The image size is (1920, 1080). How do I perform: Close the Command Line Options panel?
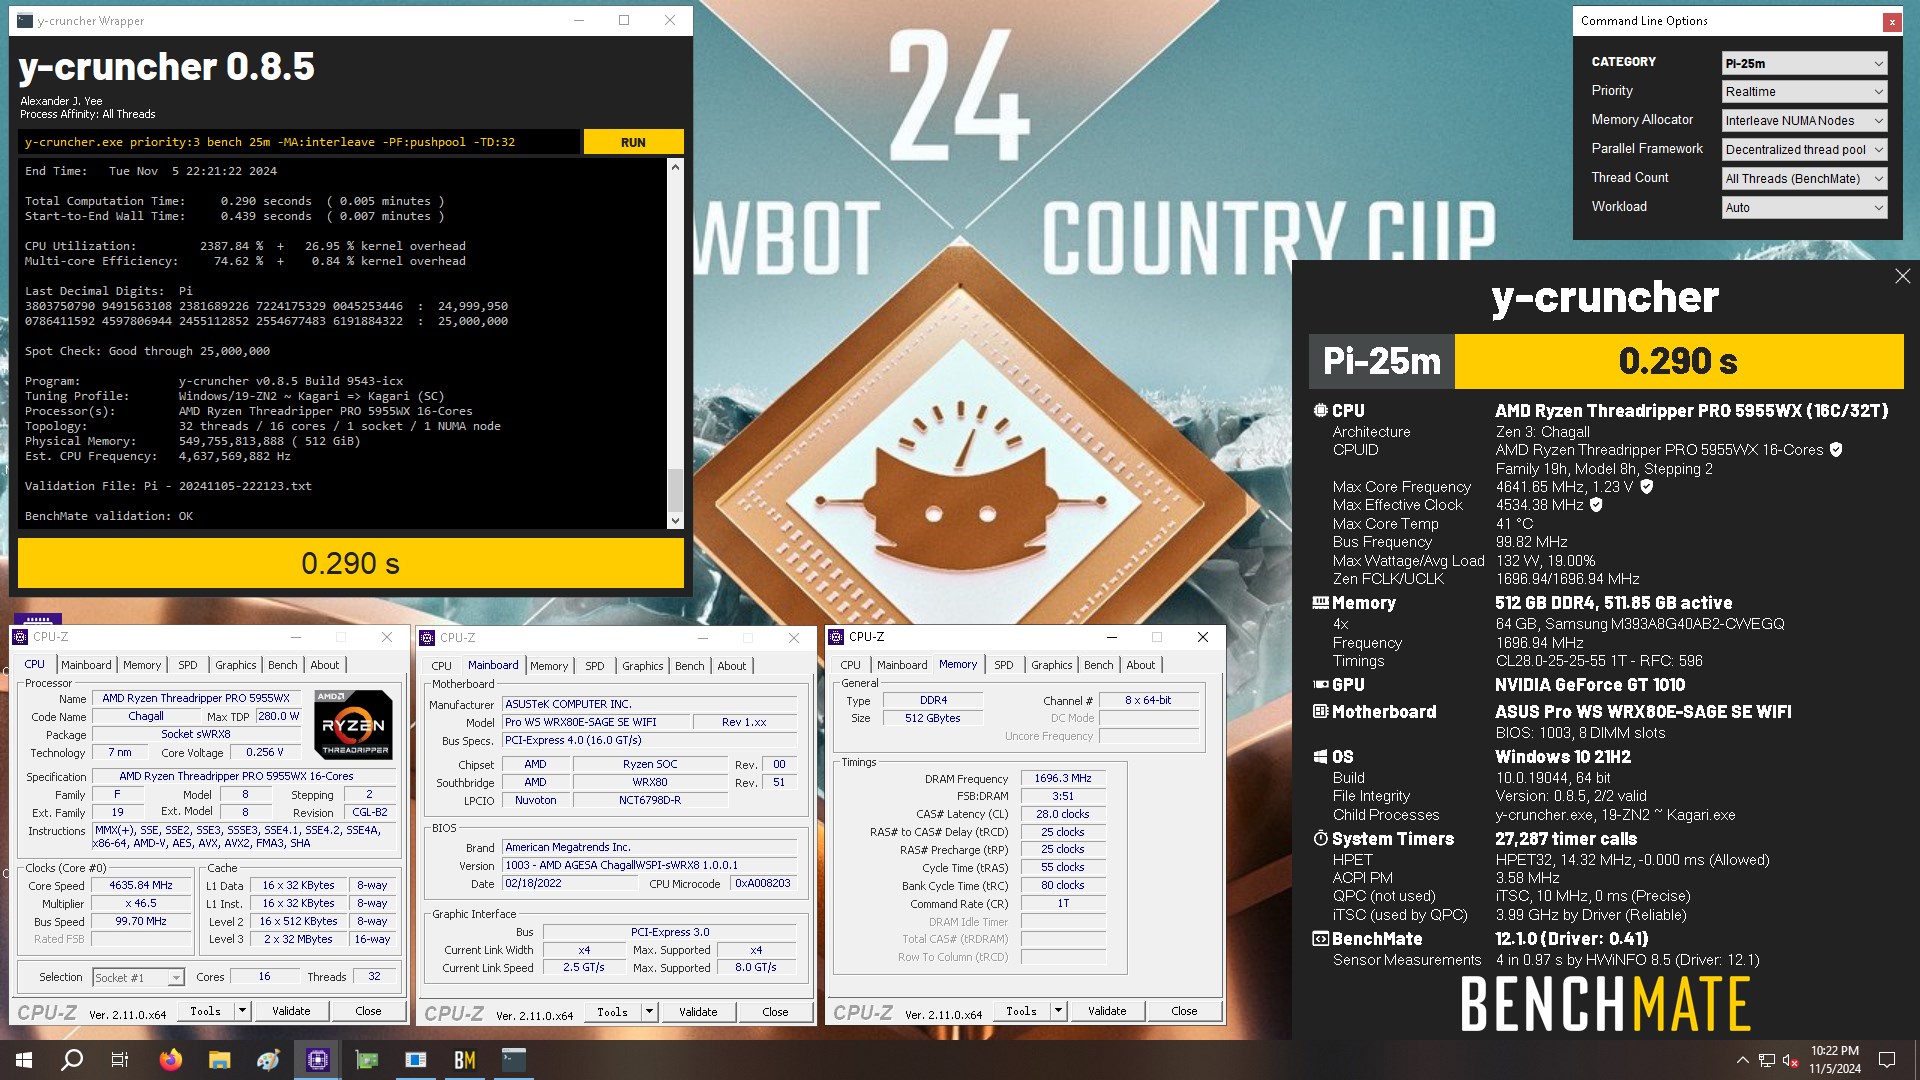[1891, 21]
